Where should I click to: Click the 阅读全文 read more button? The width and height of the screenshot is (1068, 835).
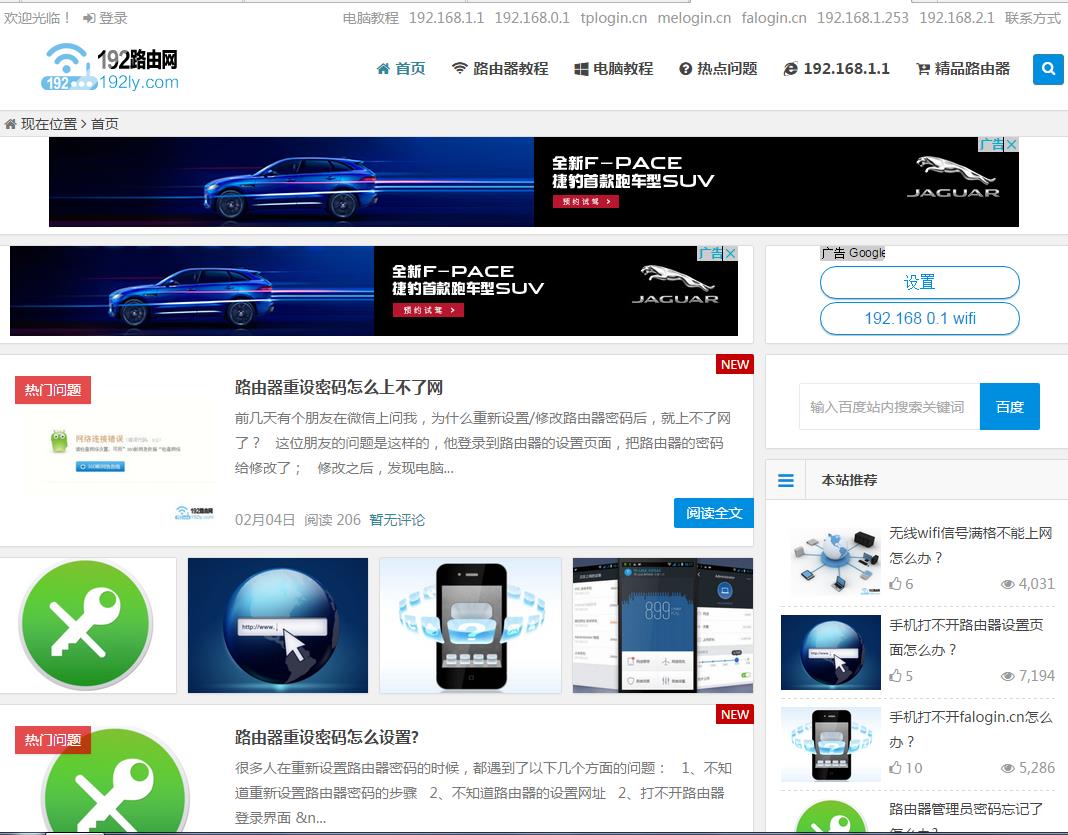coord(714,513)
